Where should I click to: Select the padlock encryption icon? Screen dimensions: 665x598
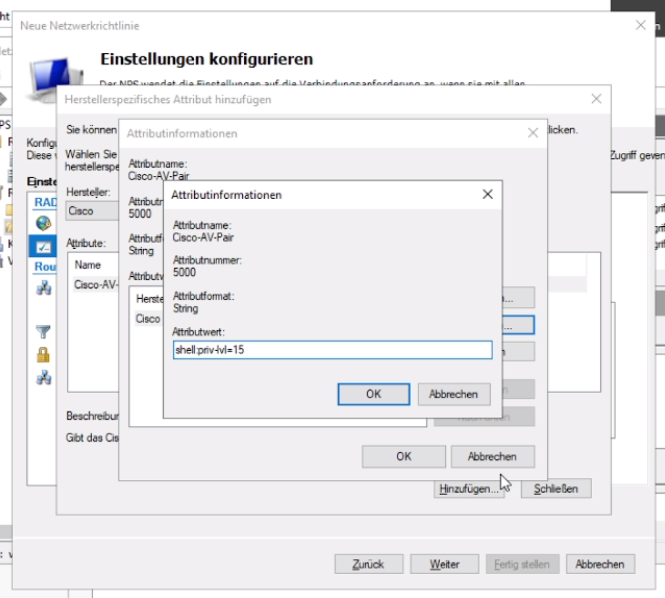43,355
